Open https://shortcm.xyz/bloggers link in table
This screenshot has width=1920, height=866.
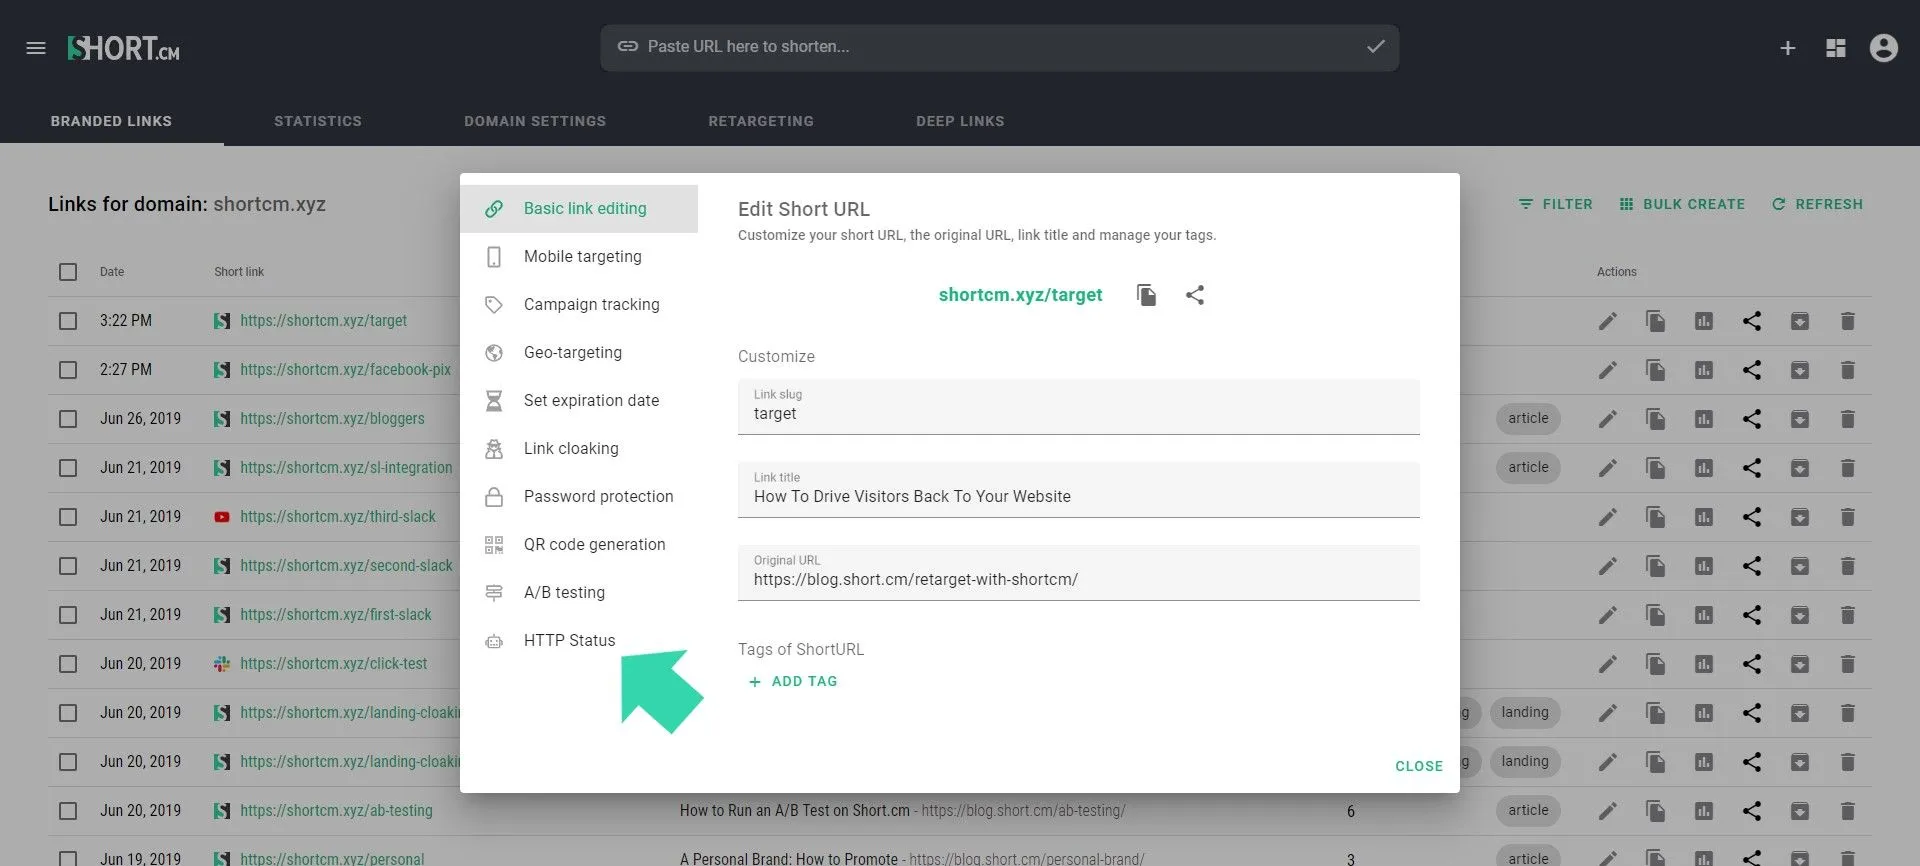tap(332, 419)
